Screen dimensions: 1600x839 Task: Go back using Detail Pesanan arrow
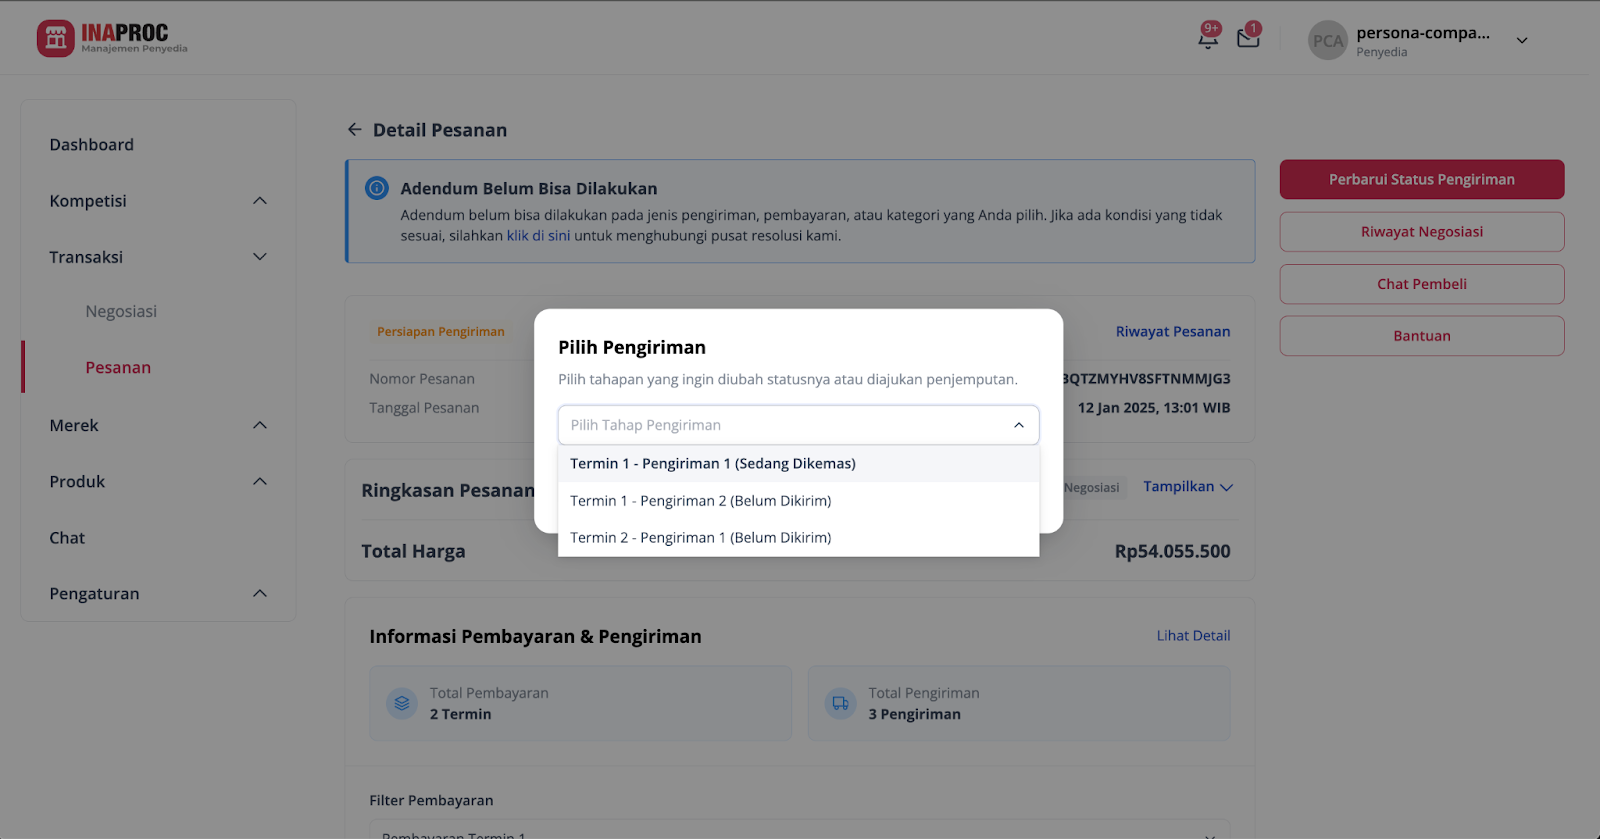tap(354, 130)
